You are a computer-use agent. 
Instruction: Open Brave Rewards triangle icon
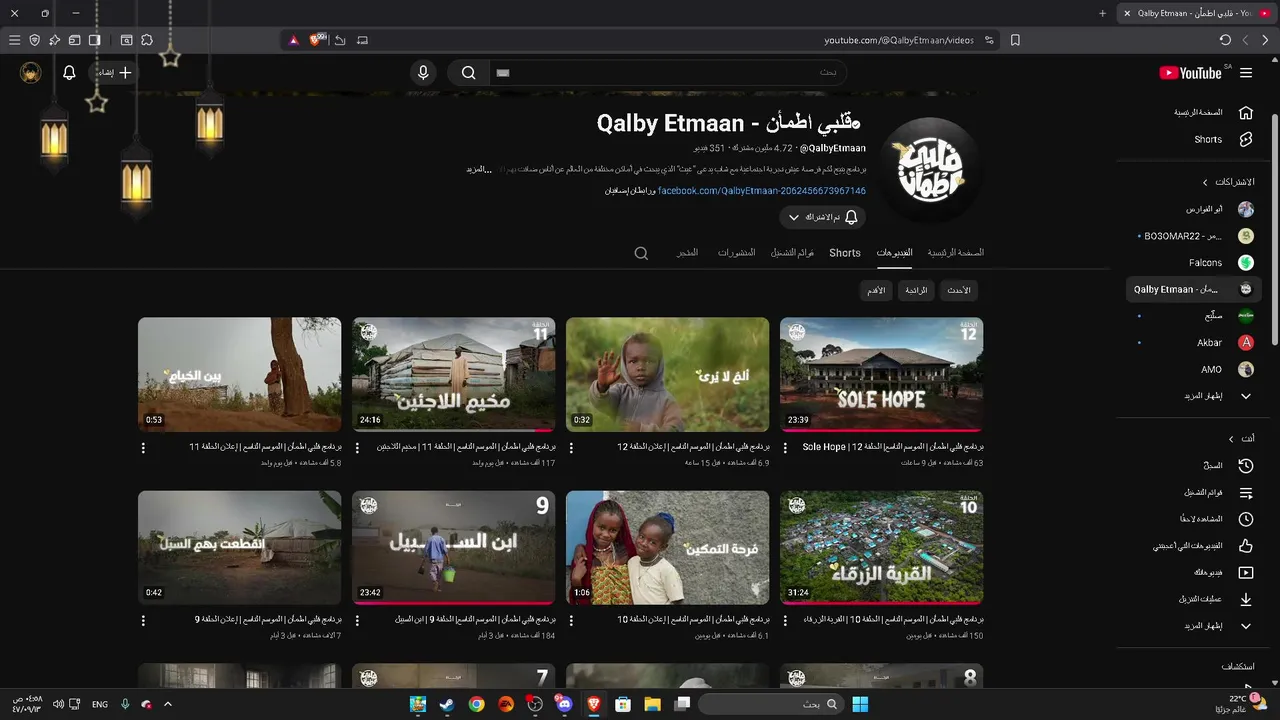point(294,40)
